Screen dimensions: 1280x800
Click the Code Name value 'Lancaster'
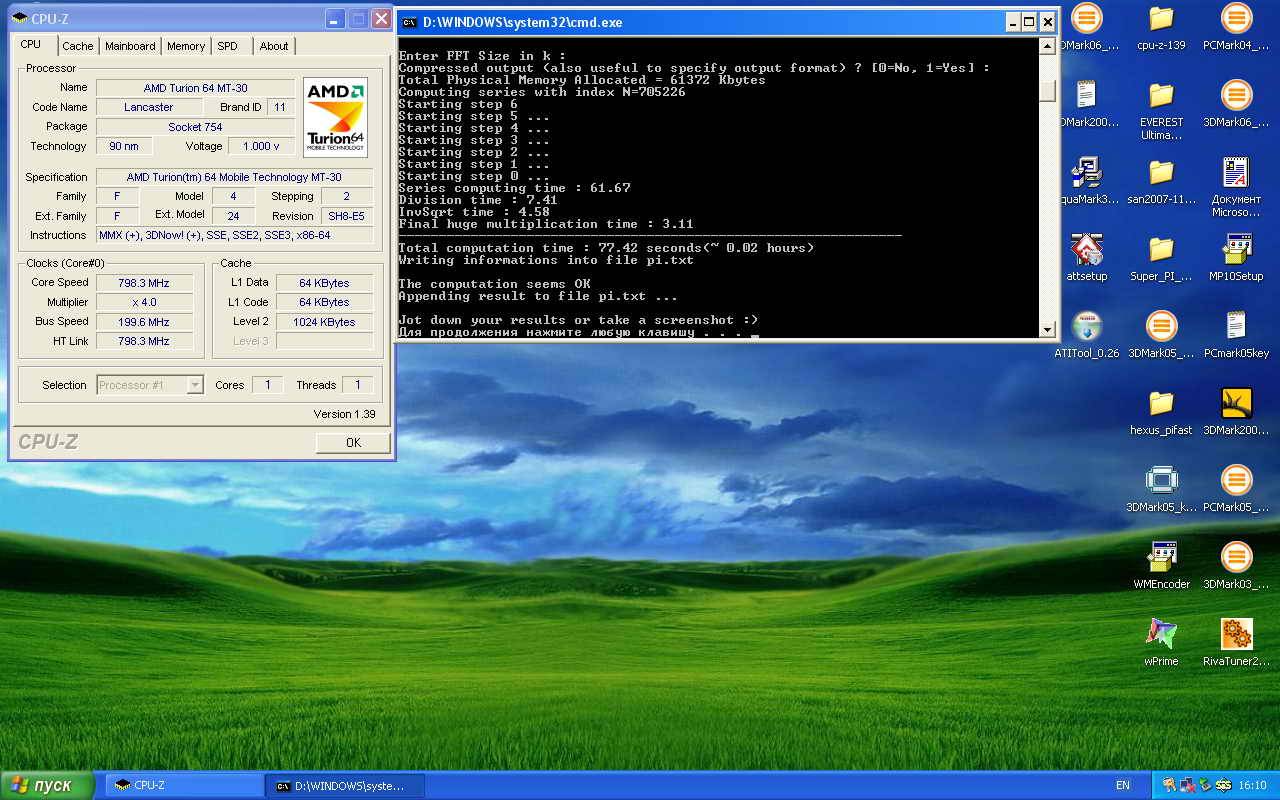149,107
